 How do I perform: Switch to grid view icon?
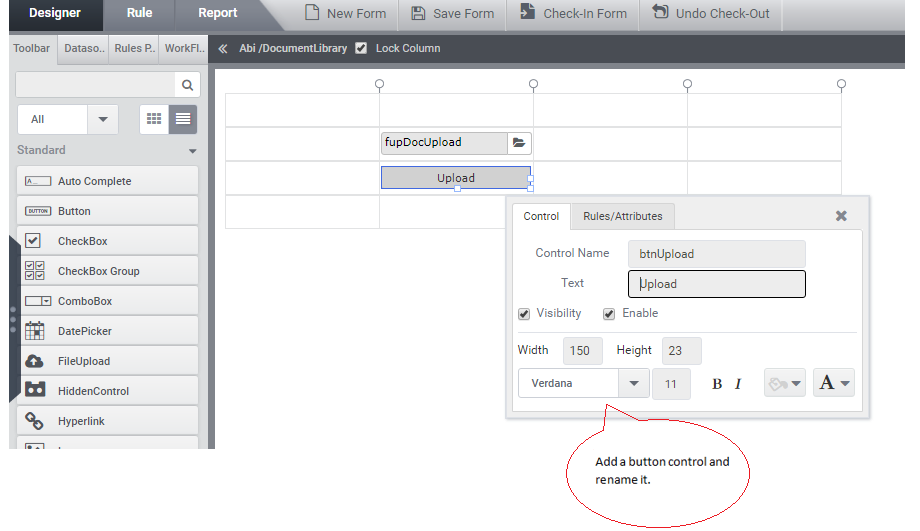click(154, 119)
